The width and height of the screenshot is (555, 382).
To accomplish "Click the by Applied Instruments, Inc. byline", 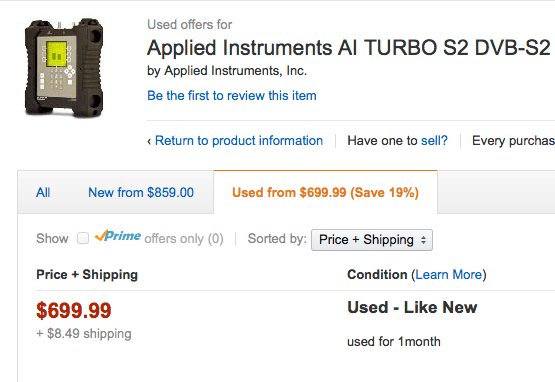I will click(x=227, y=71).
